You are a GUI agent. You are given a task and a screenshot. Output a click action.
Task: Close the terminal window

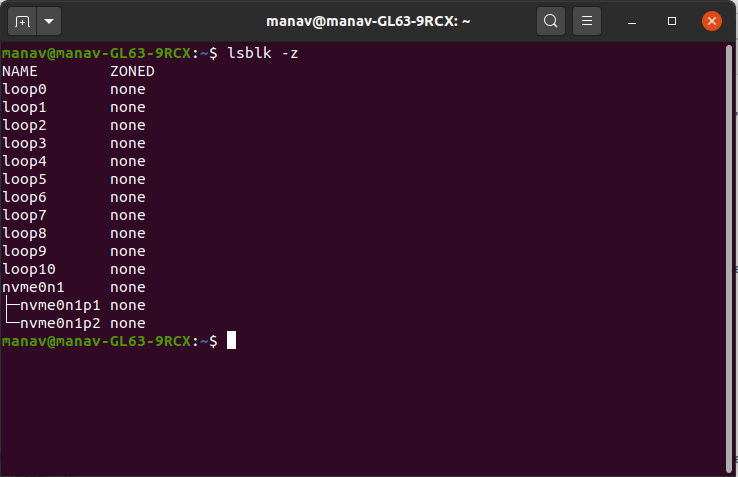(x=711, y=20)
